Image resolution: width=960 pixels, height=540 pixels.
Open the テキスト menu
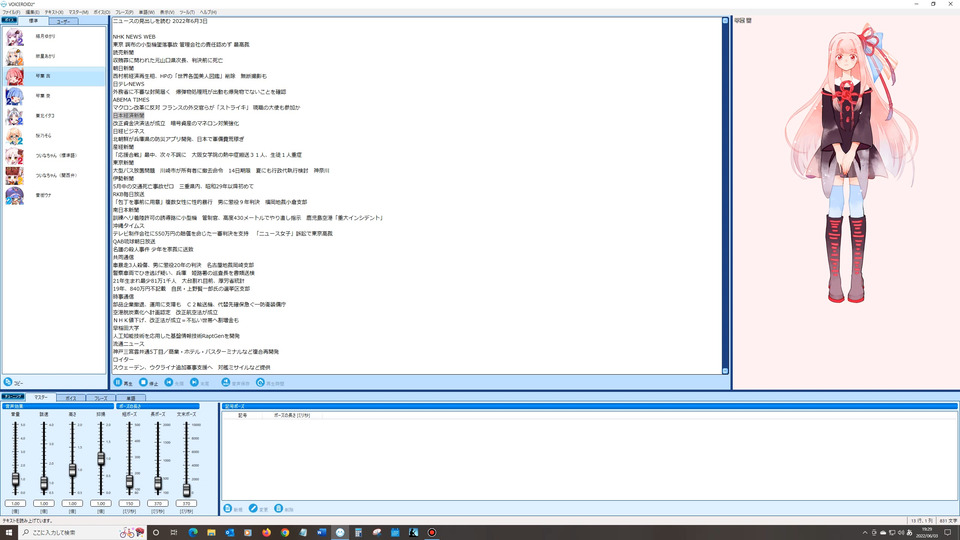[x=54, y=12]
